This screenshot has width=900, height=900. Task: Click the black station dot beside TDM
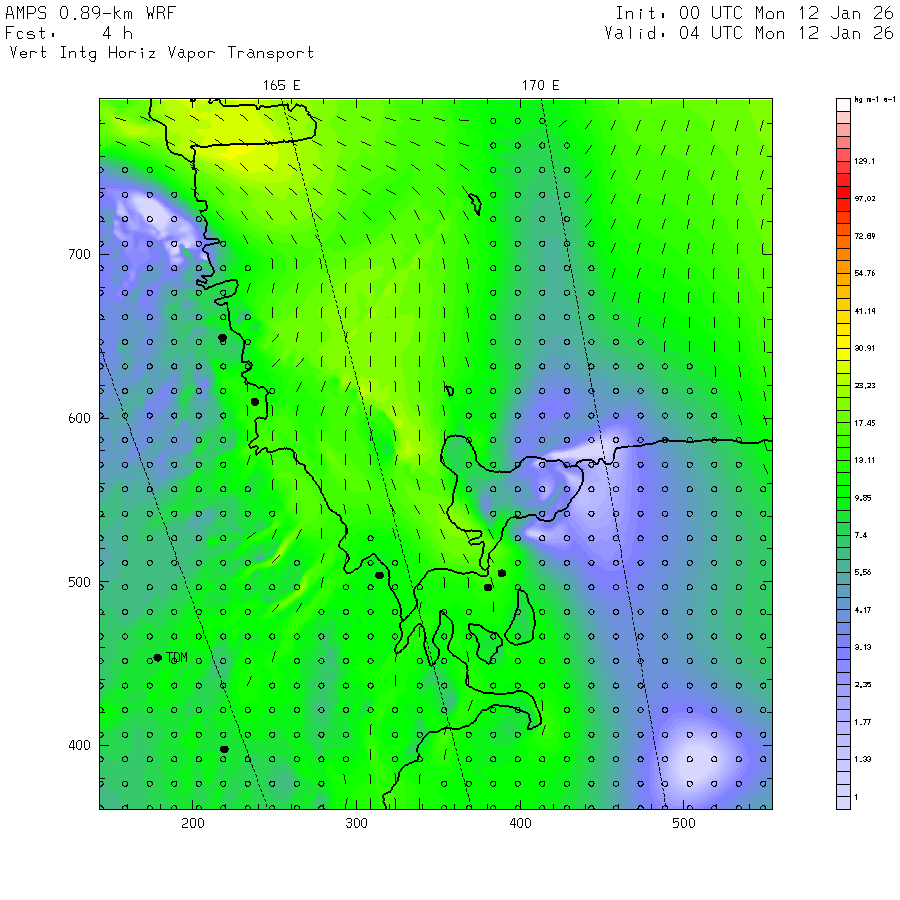click(158, 658)
